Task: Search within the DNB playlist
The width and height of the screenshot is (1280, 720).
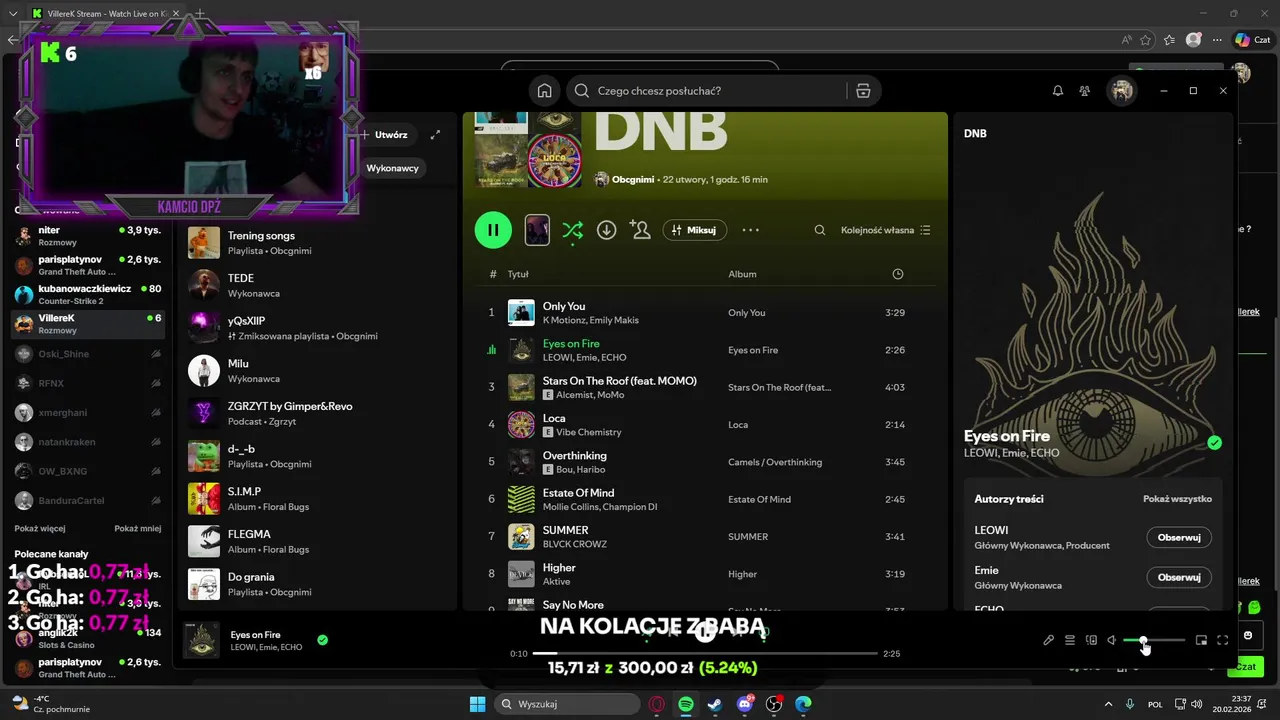Action: point(820,230)
